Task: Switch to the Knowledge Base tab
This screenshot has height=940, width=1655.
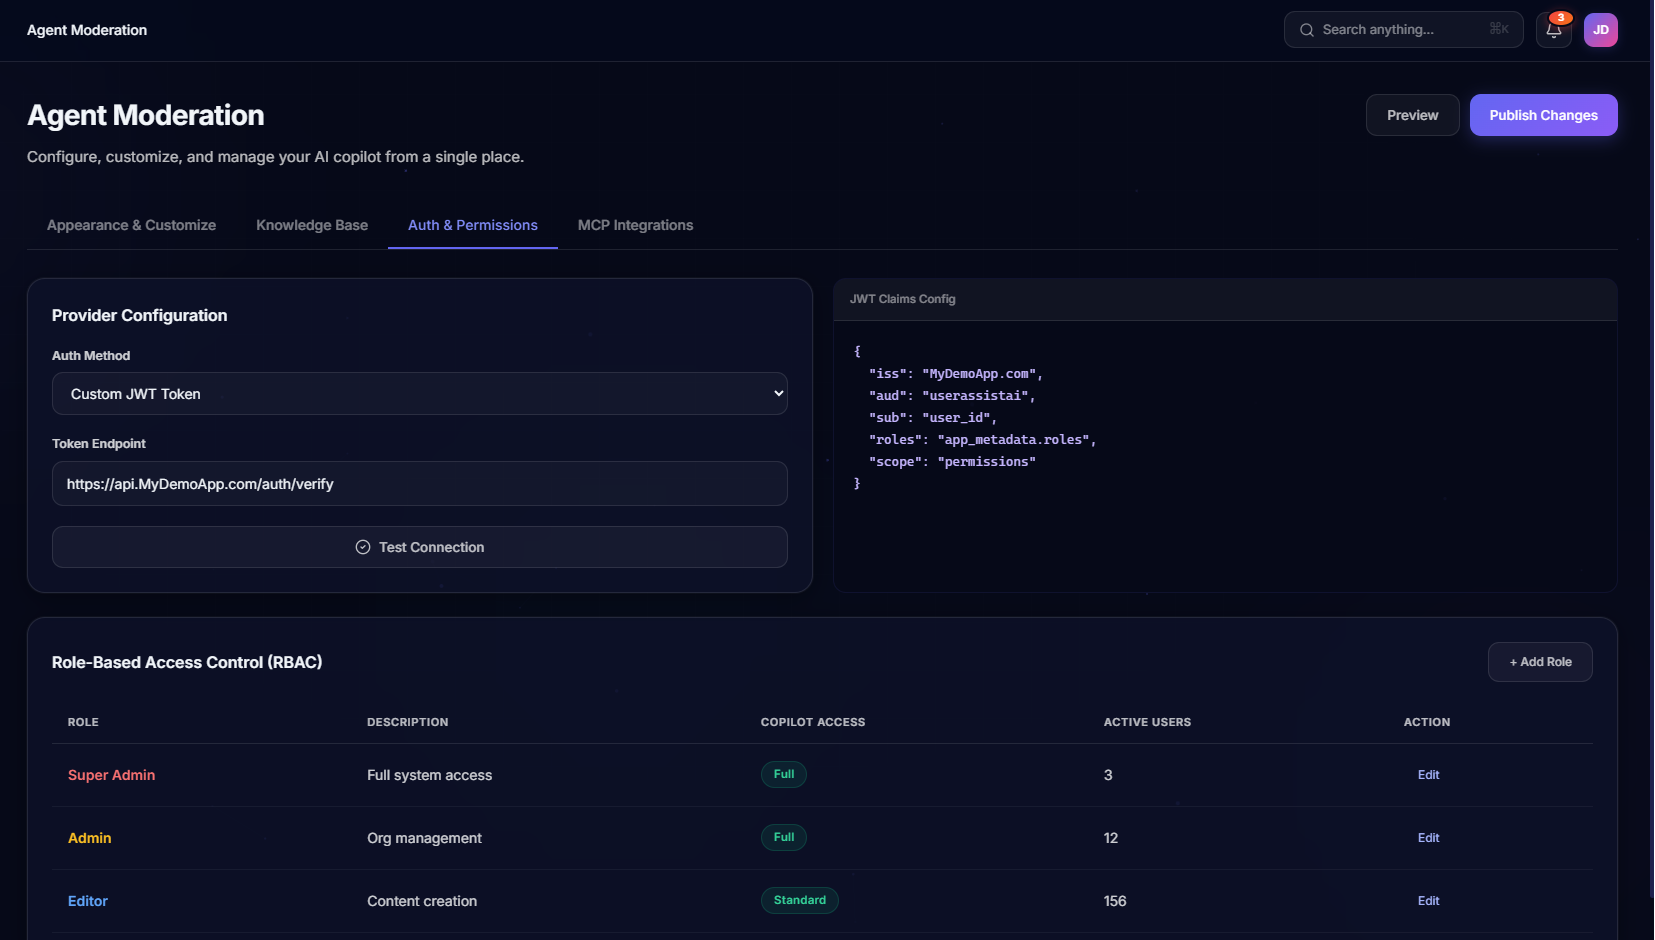Action: coord(312,225)
